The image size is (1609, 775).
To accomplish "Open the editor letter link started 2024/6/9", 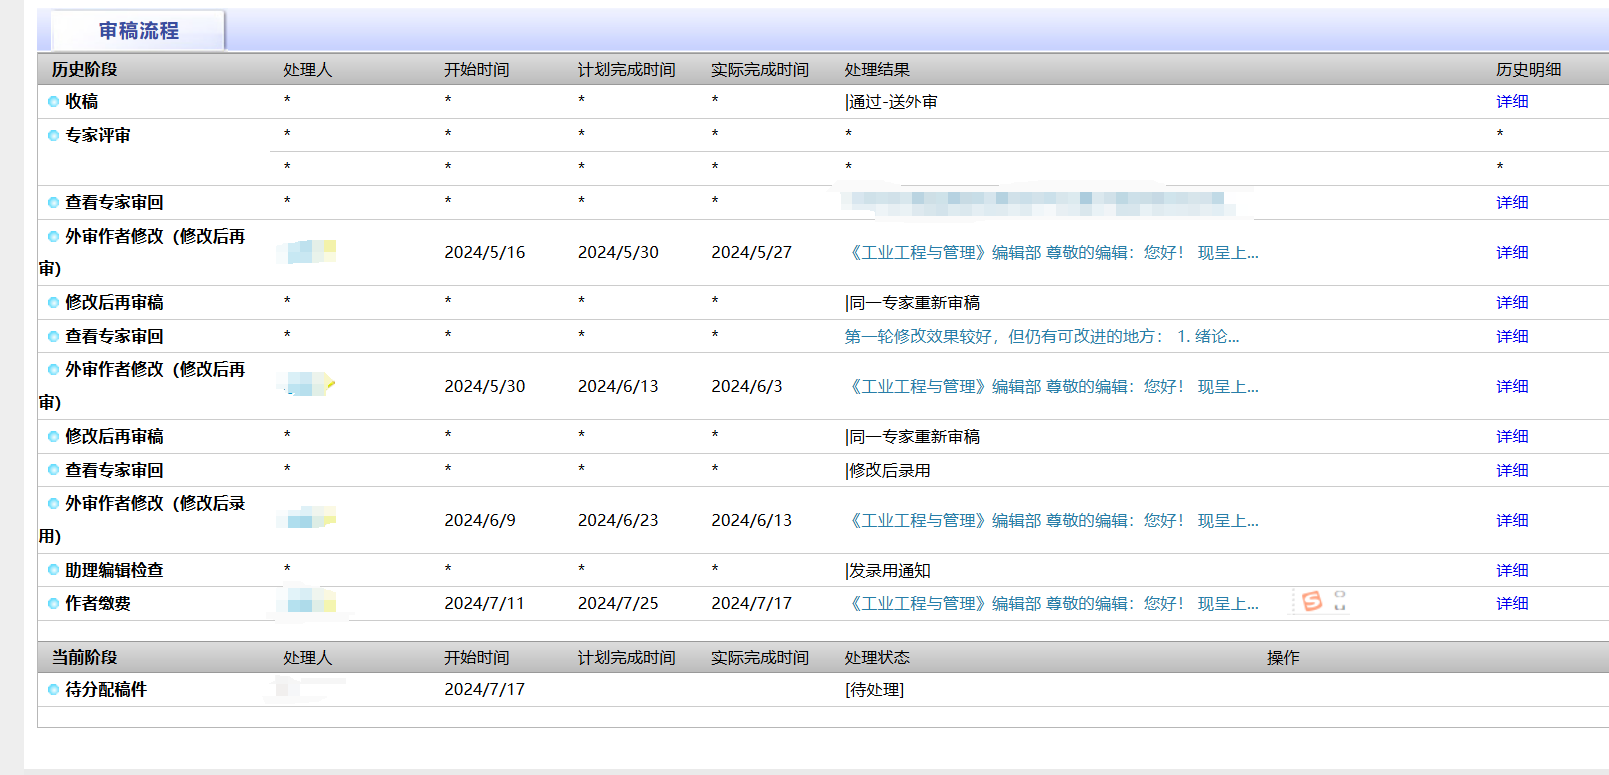I will (1052, 521).
